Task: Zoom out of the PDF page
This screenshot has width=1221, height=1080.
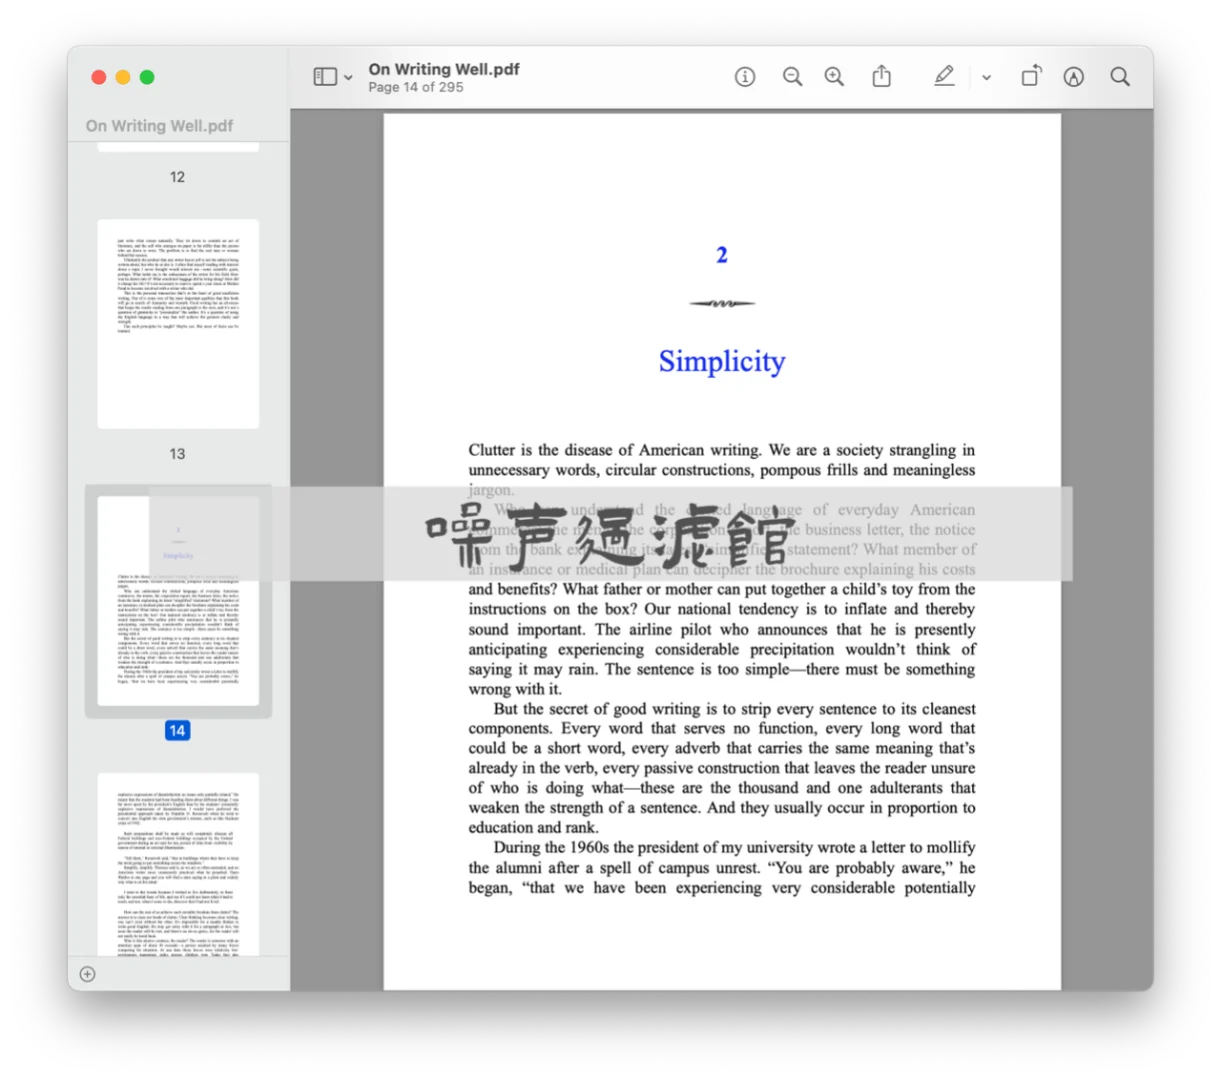Action: [x=792, y=77]
